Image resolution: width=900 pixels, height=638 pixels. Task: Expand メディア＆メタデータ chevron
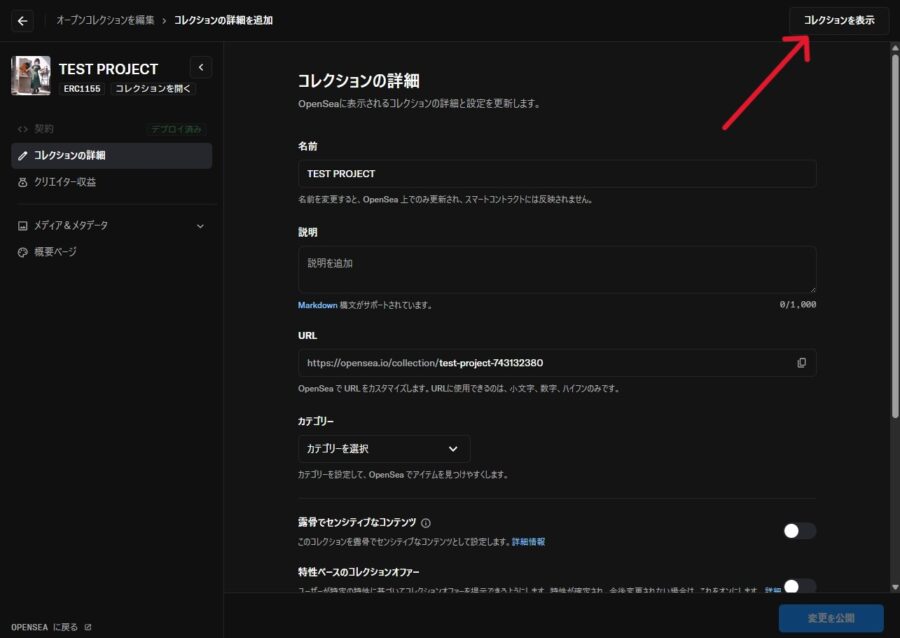200,226
